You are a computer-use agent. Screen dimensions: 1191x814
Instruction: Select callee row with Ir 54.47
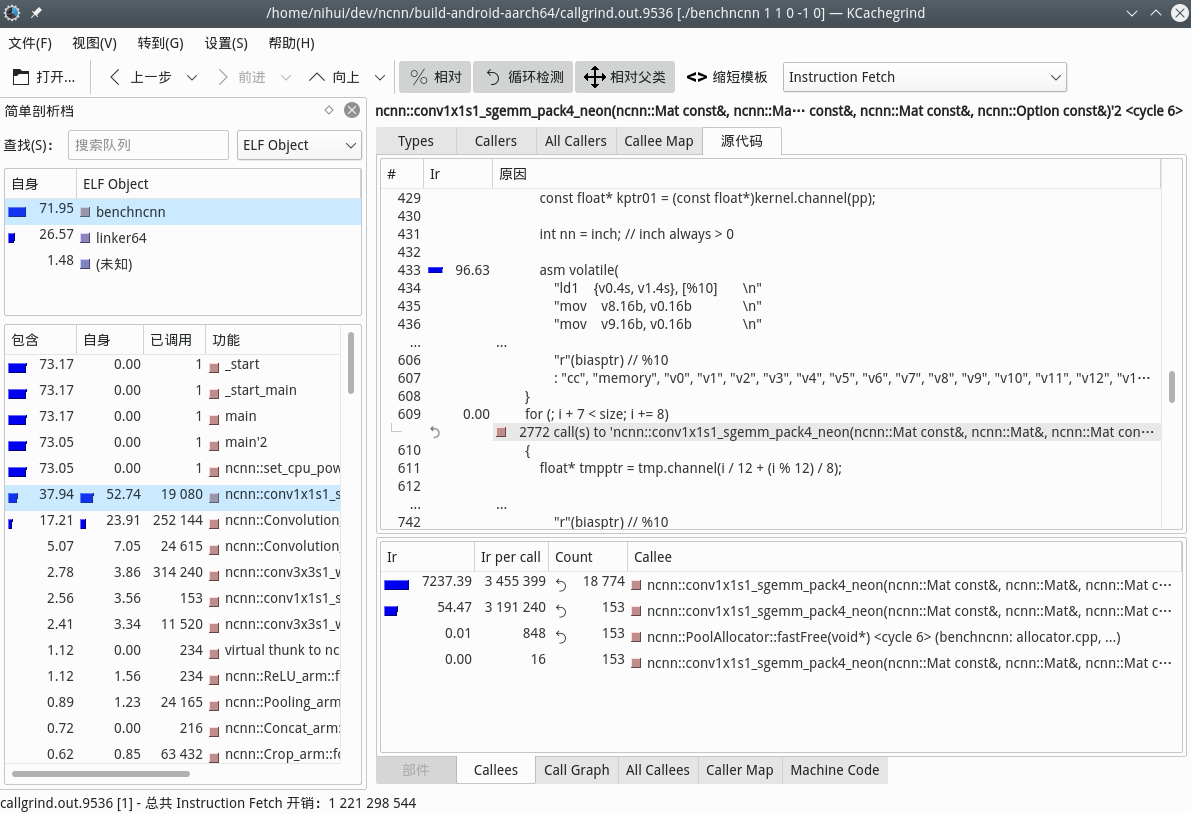point(781,610)
